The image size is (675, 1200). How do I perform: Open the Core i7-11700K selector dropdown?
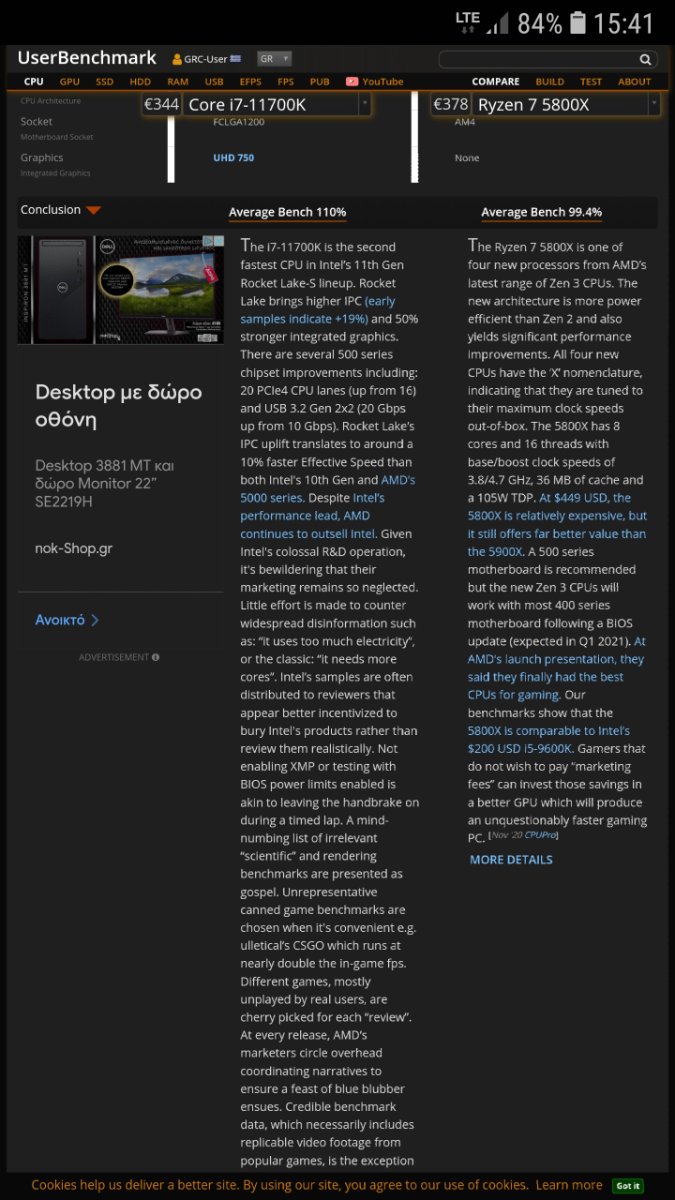[x=364, y=104]
